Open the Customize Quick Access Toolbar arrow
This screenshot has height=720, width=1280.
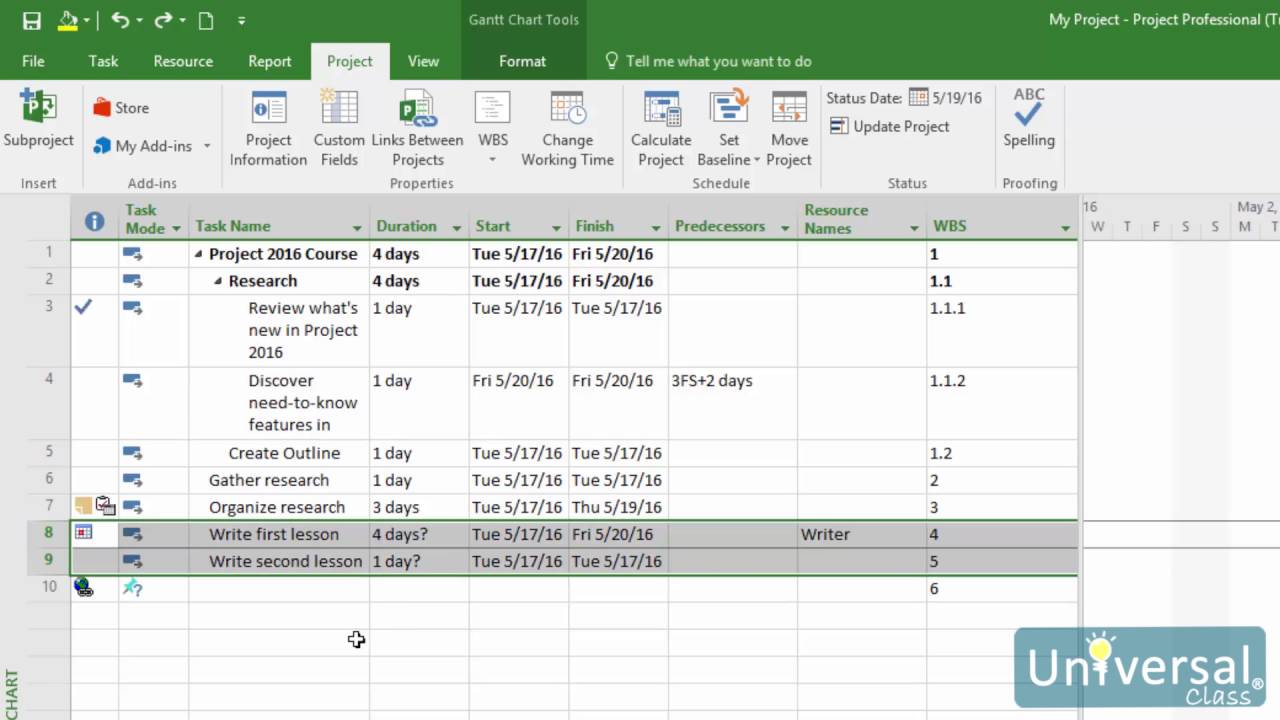coord(242,20)
